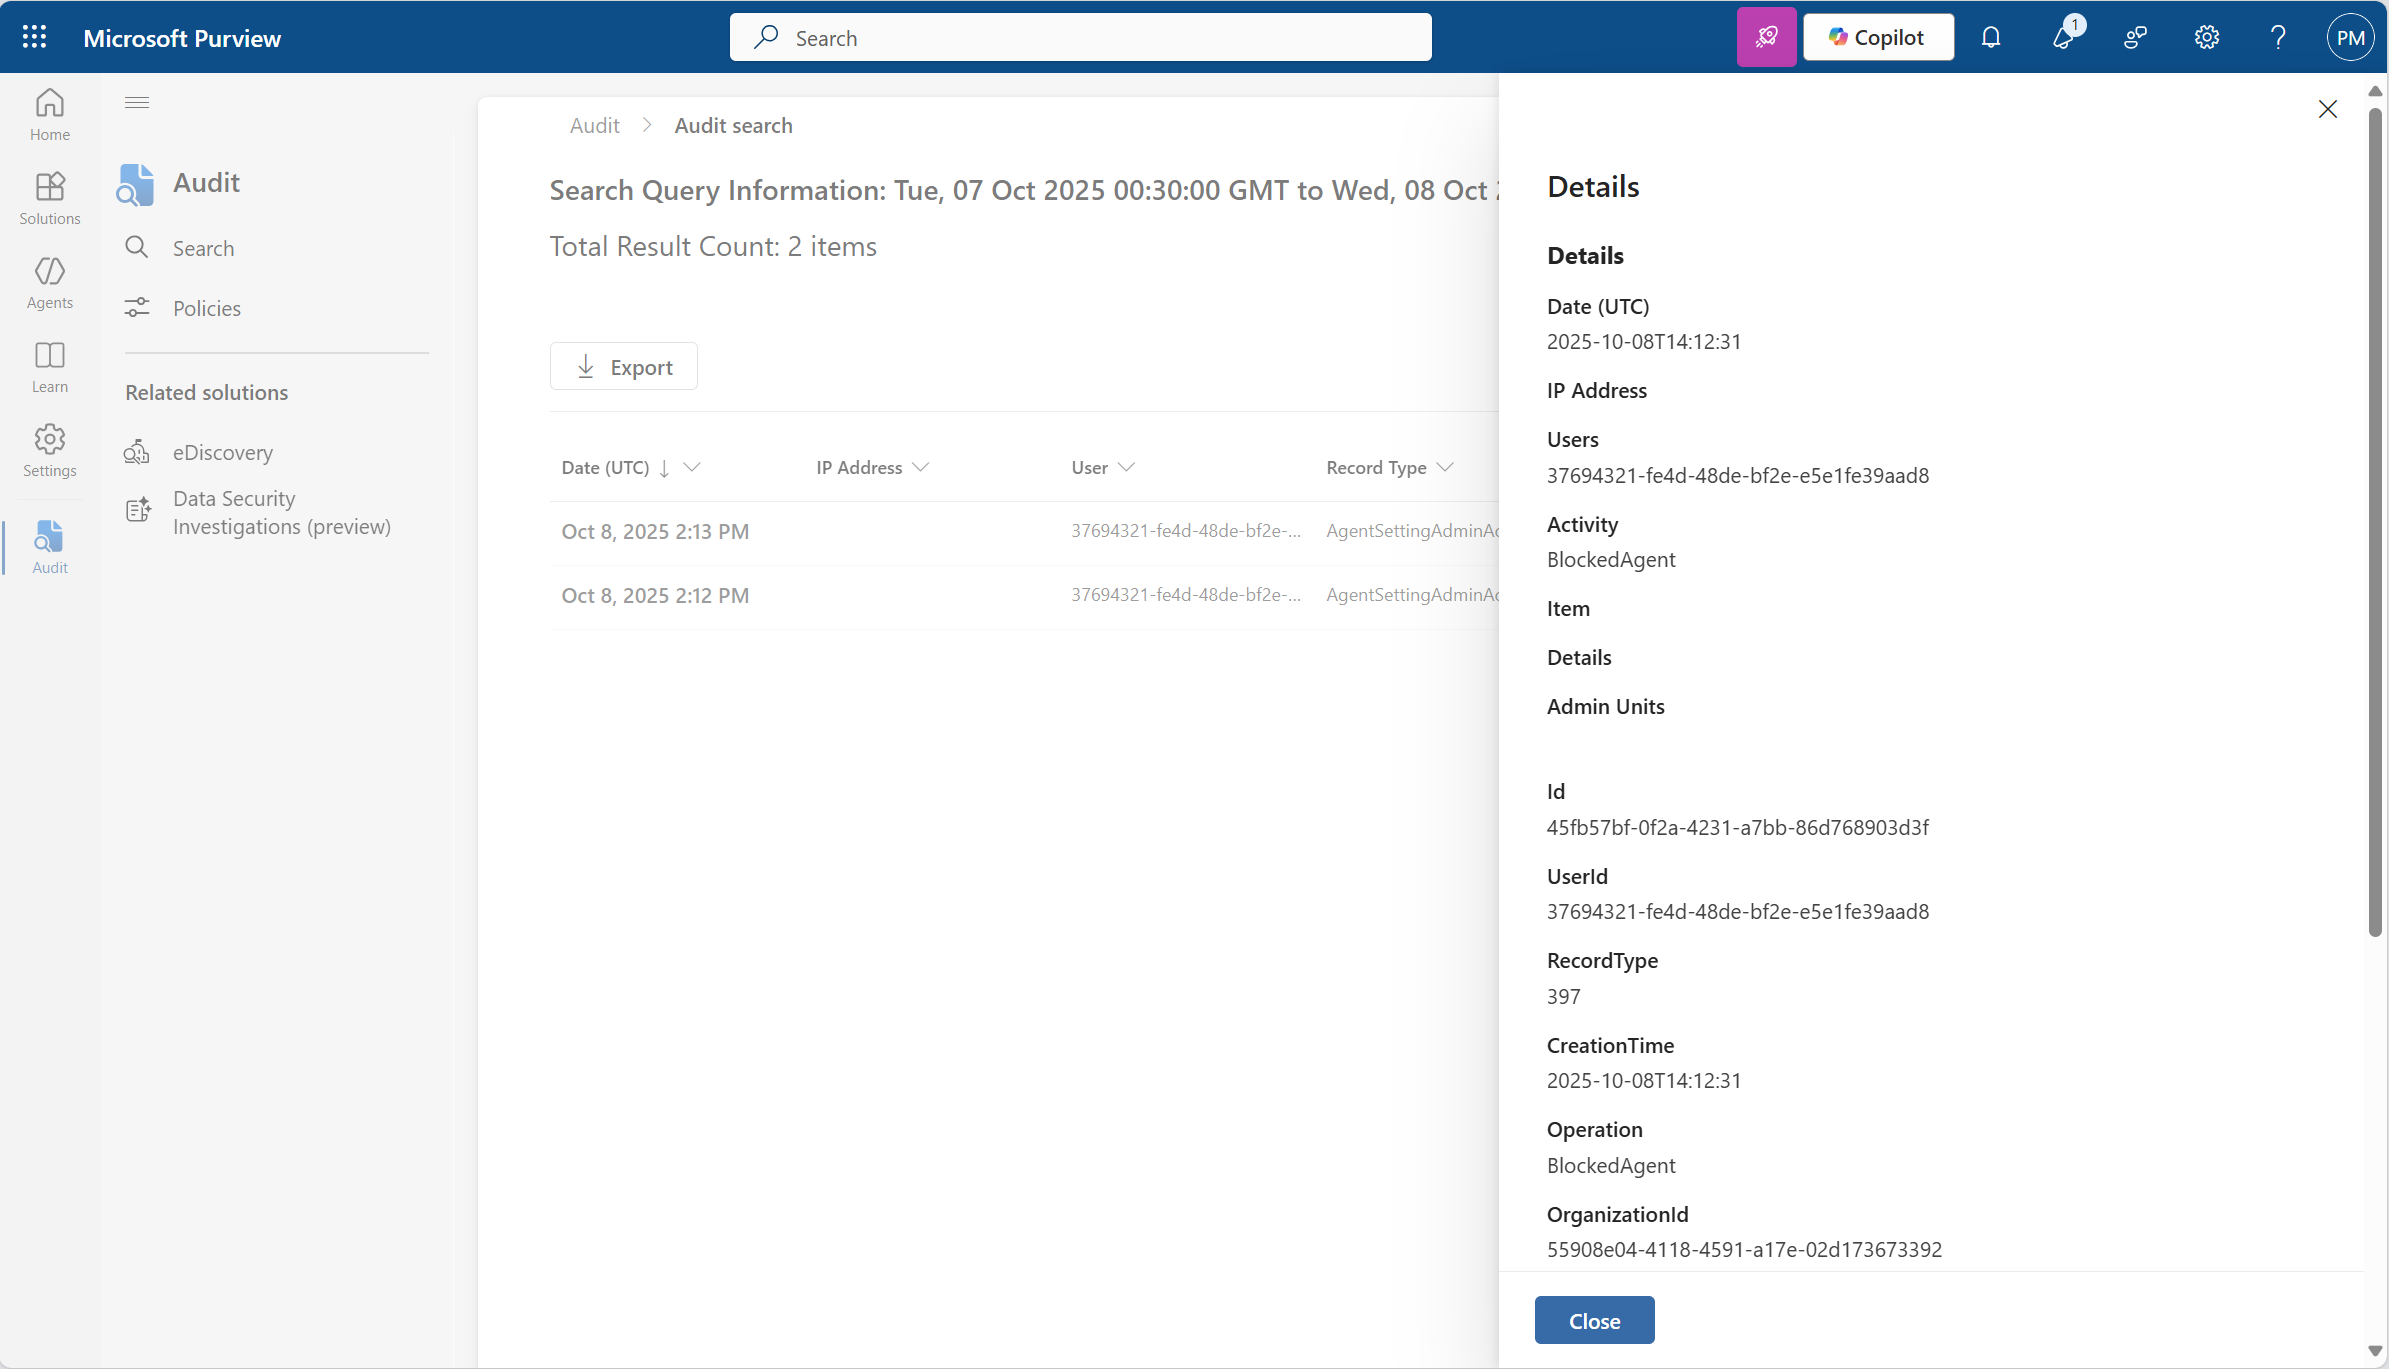Click the blue Close button
This screenshot has height=1369, width=2389.
pos(1593,1320)
